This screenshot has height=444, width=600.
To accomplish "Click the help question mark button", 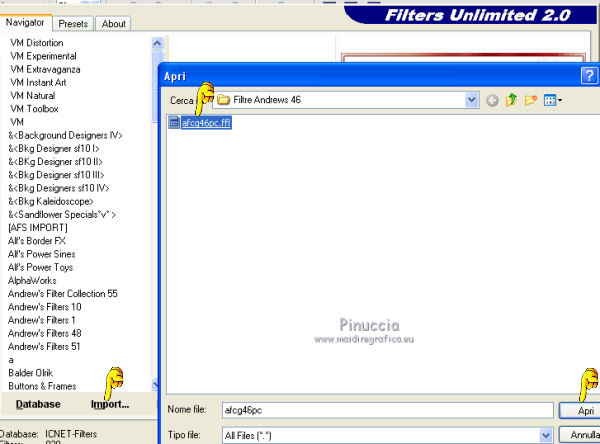I will click(x=589, y=75).
